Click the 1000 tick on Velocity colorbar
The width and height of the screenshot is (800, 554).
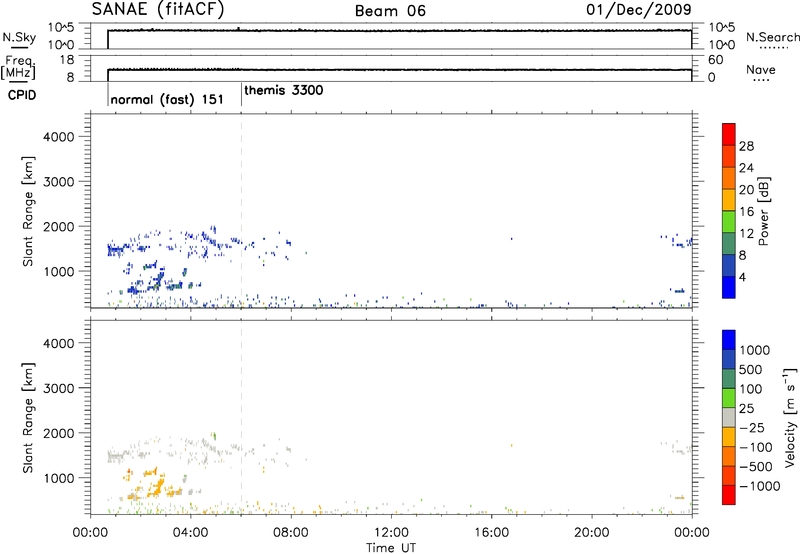click(754, 350)
